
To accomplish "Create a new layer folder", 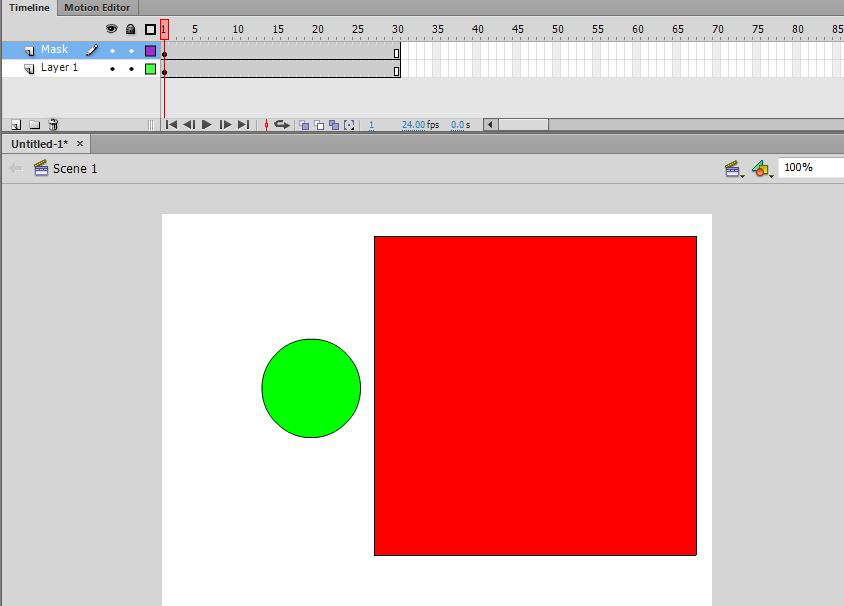I will [35, 125].
